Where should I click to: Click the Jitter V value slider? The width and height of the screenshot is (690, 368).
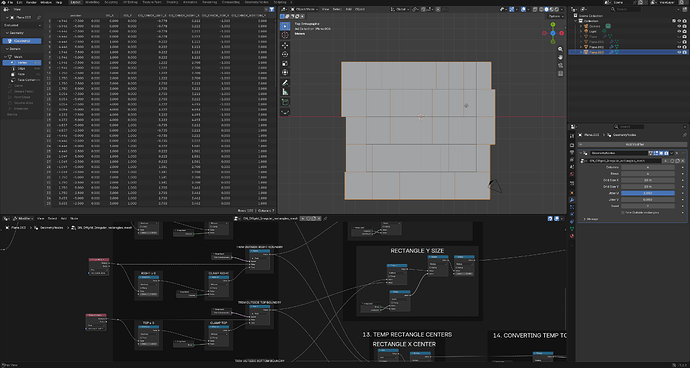point(648,199)
